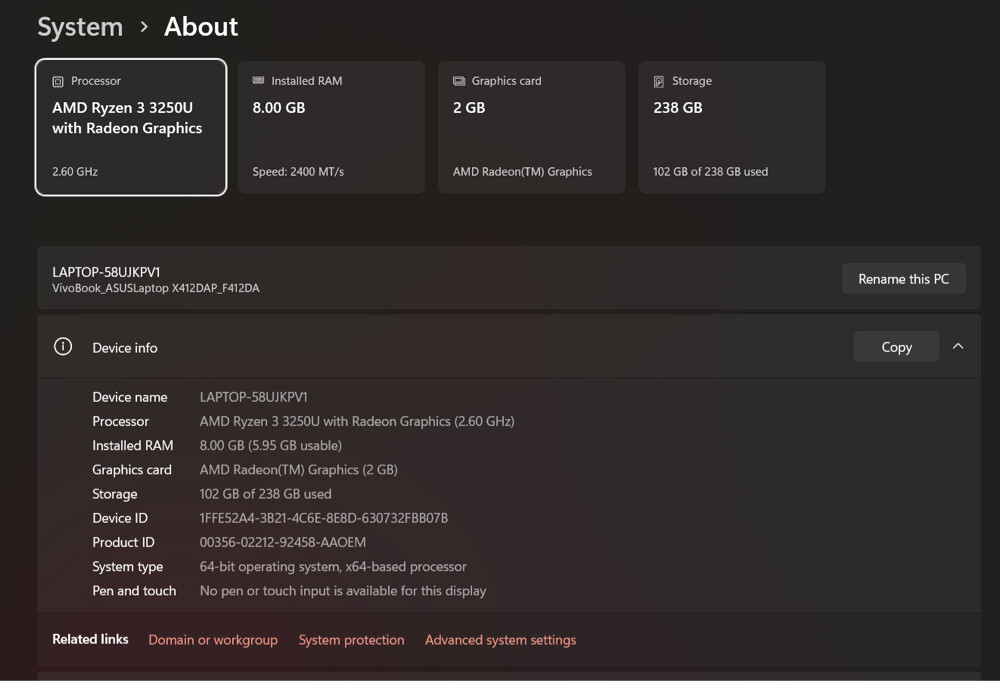The height and width of the screenshot is (681, 1000).
Task: Click 102 GB of 238 GB used in Storage card
Action: coord(710,172)
